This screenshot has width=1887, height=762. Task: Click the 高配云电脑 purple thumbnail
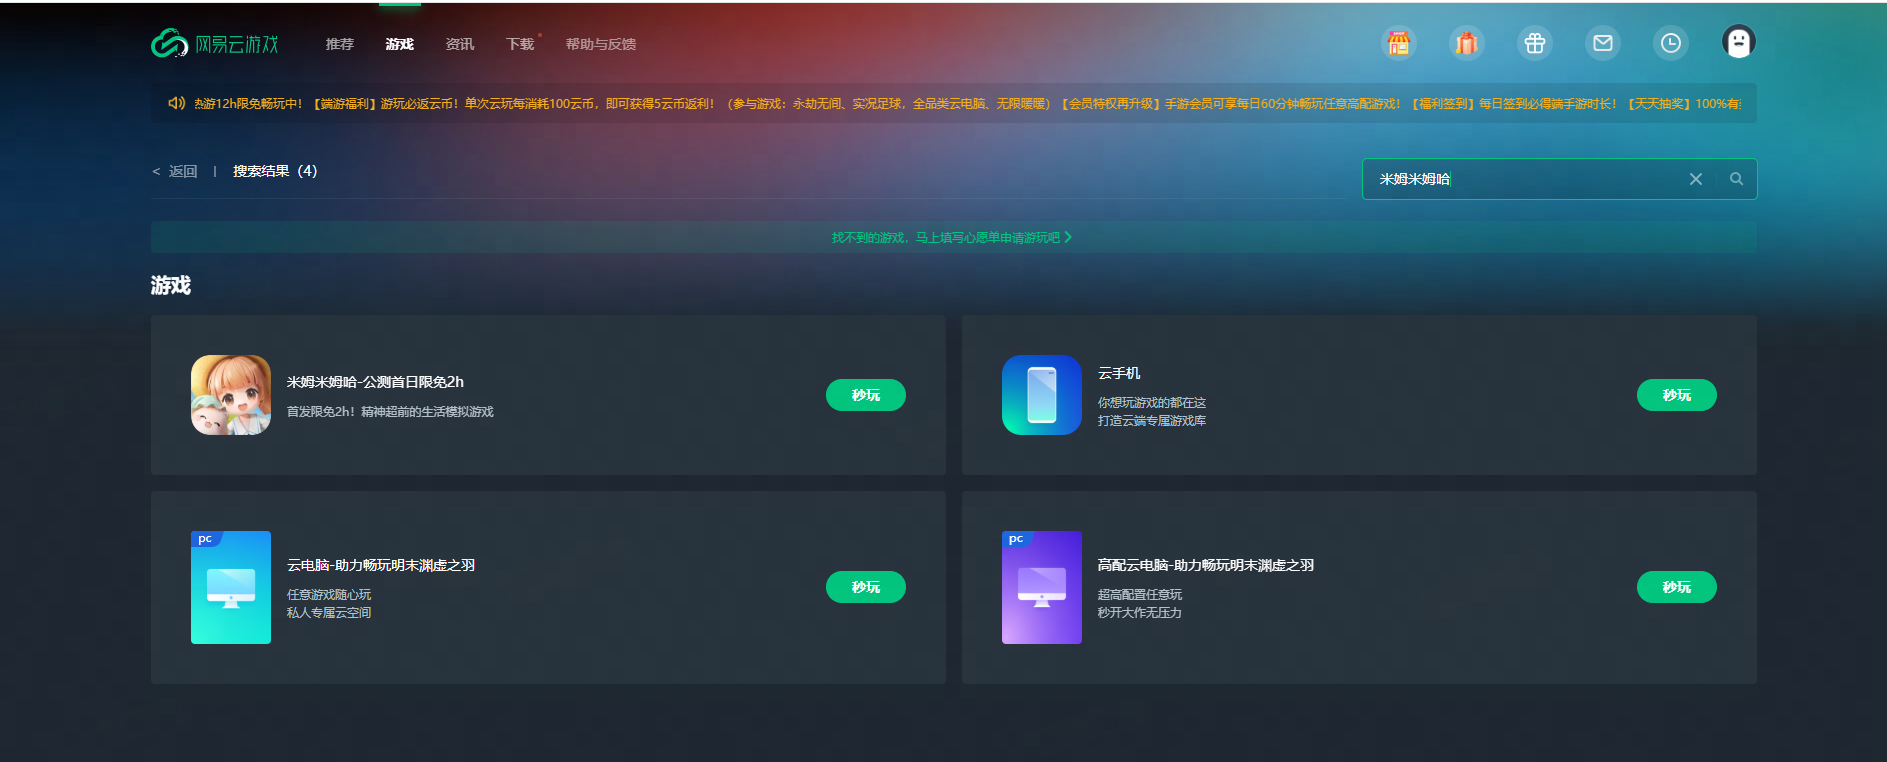pyautogui.click(x=1041, y=587)
